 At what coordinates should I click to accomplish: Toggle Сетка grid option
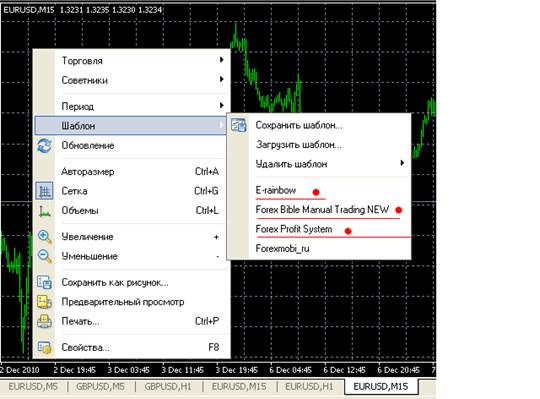point(132,191)
